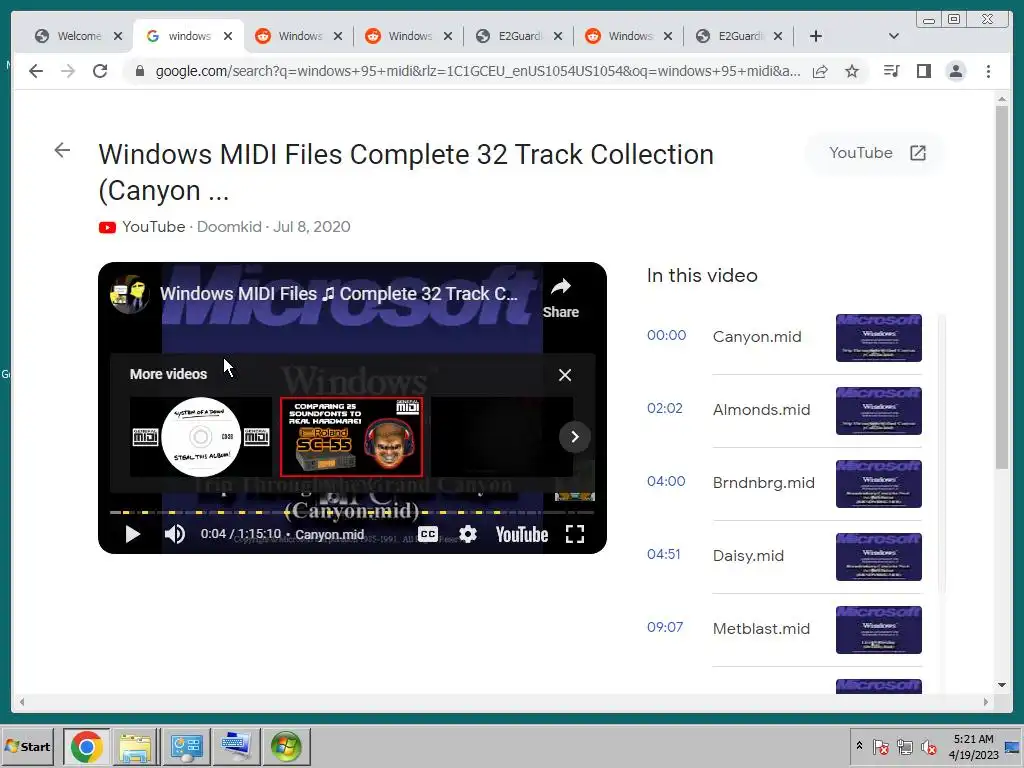1024x768 pixels.
Task: Toggle the Chrome side panel icon
Action: pos(923,71)
